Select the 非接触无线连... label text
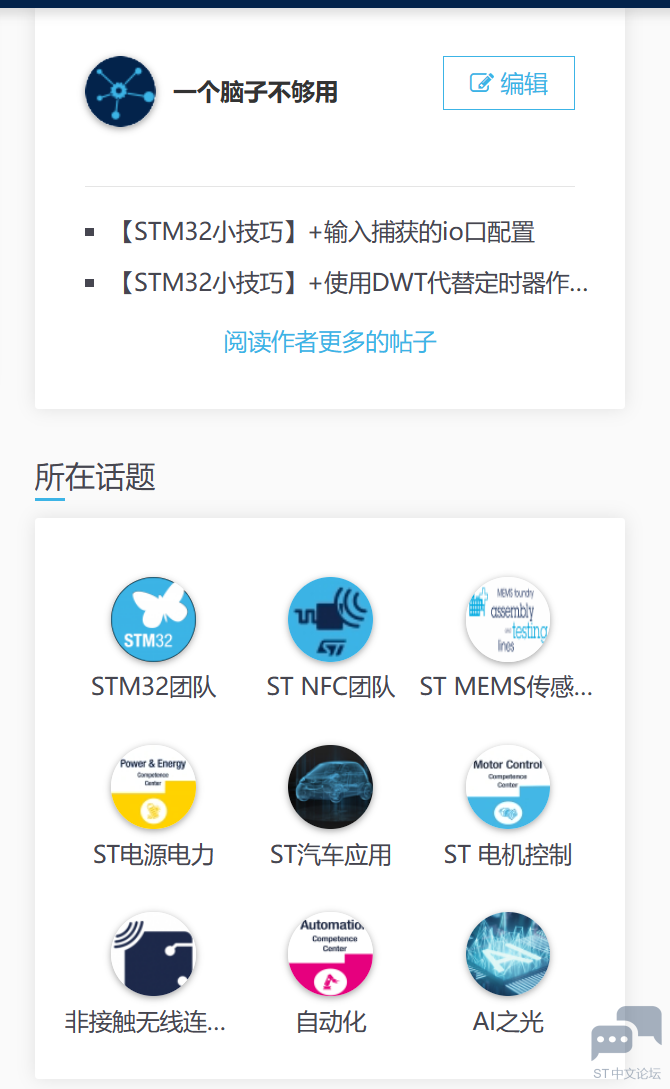The image size is (670, 1089). point(145,1022)
